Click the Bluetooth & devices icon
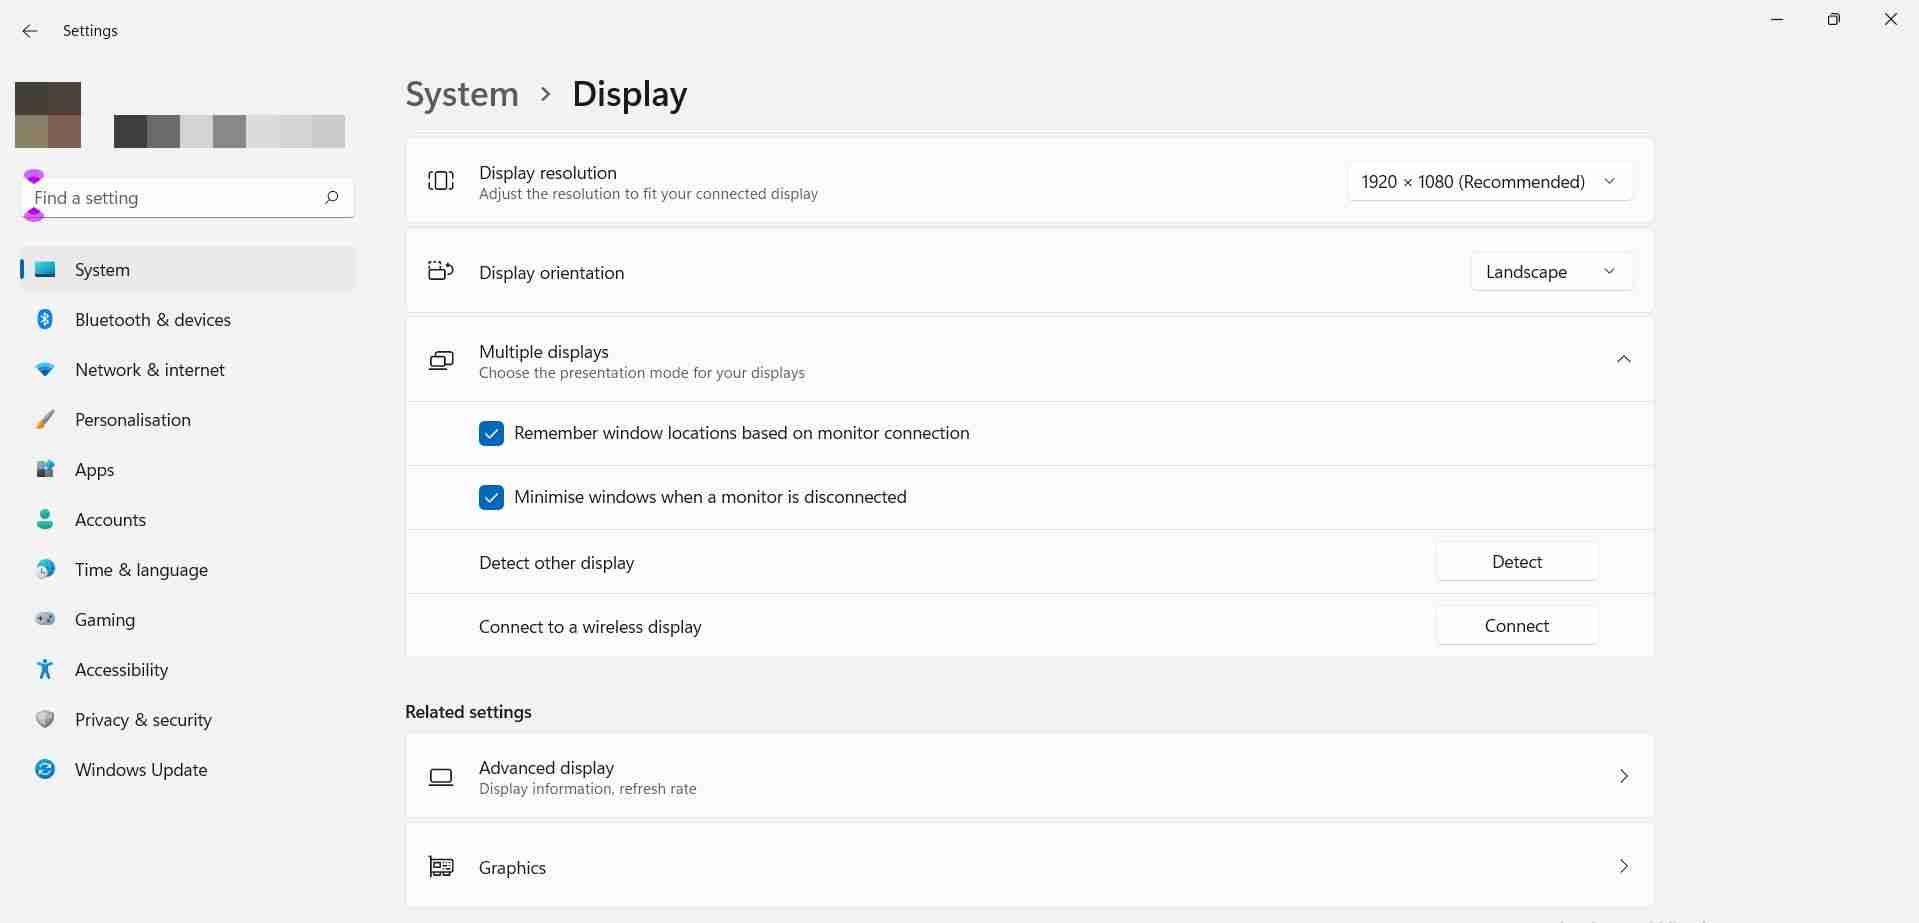The height and width of the screenshot is (923, 1919). point(45,319)
